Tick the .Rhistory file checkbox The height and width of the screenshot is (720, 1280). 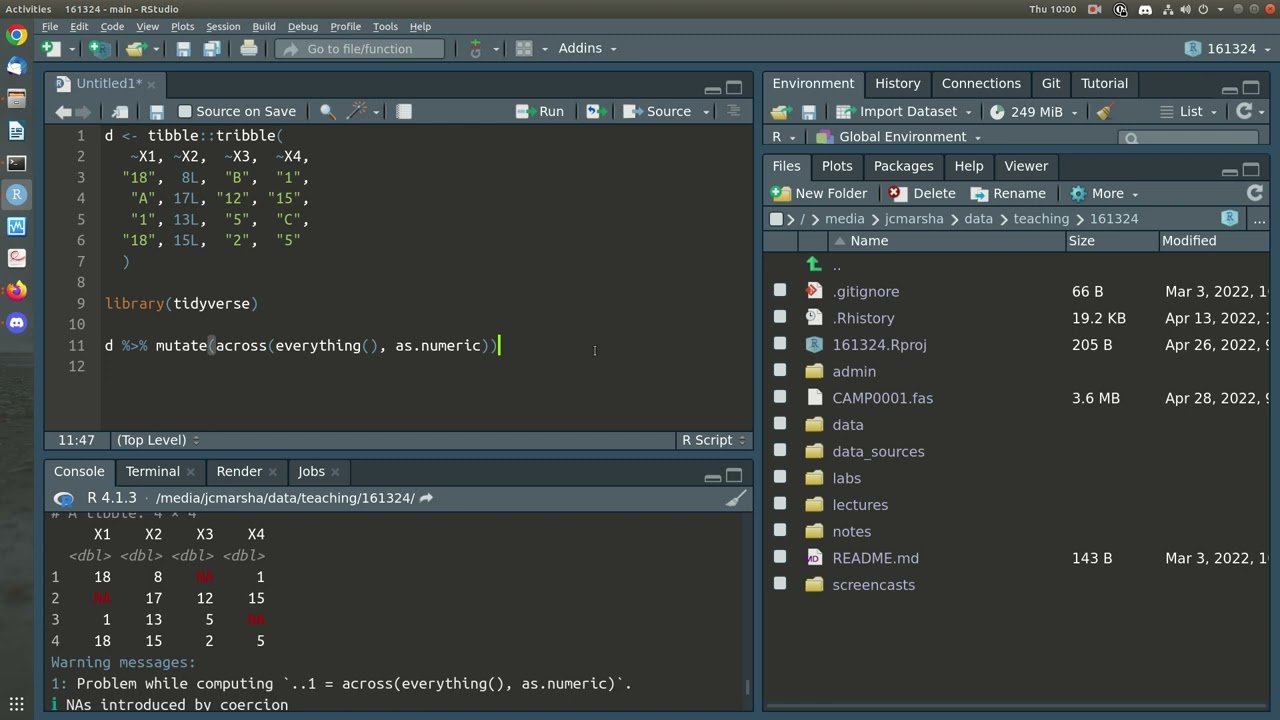(x=780, y=317)
